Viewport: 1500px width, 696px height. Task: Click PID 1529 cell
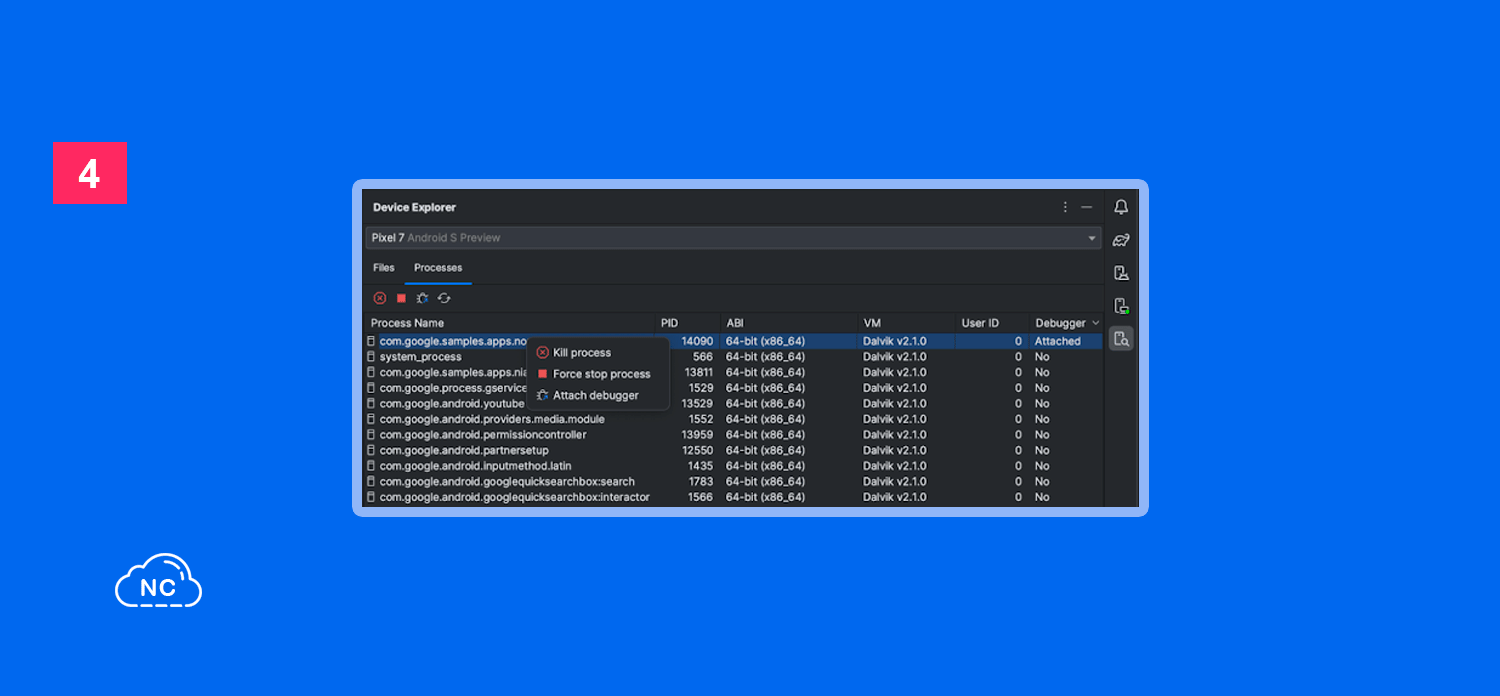pyautogui.click(x=700, y=388)
